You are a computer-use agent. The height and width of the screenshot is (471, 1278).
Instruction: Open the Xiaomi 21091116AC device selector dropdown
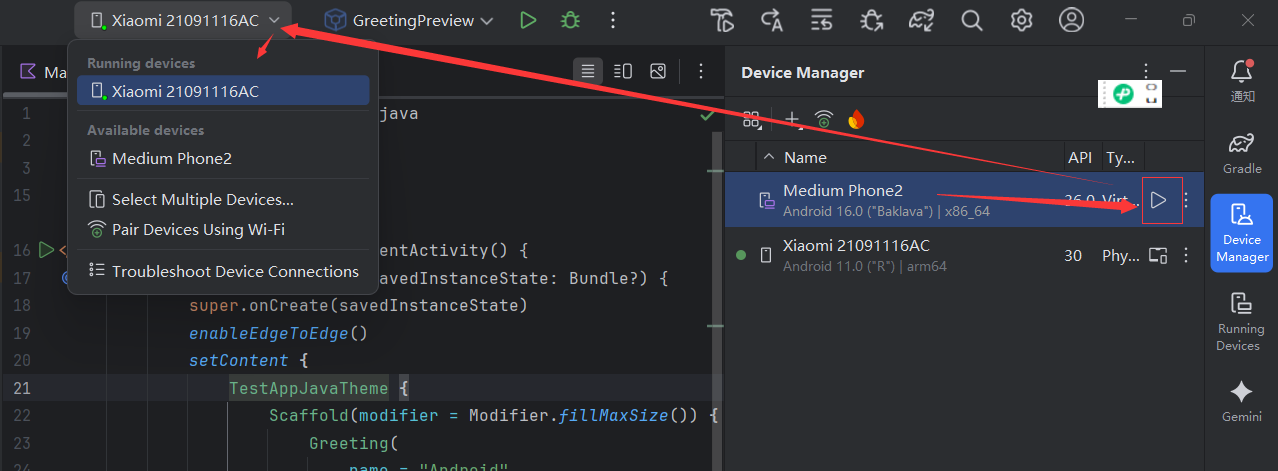tap(183, 20)
